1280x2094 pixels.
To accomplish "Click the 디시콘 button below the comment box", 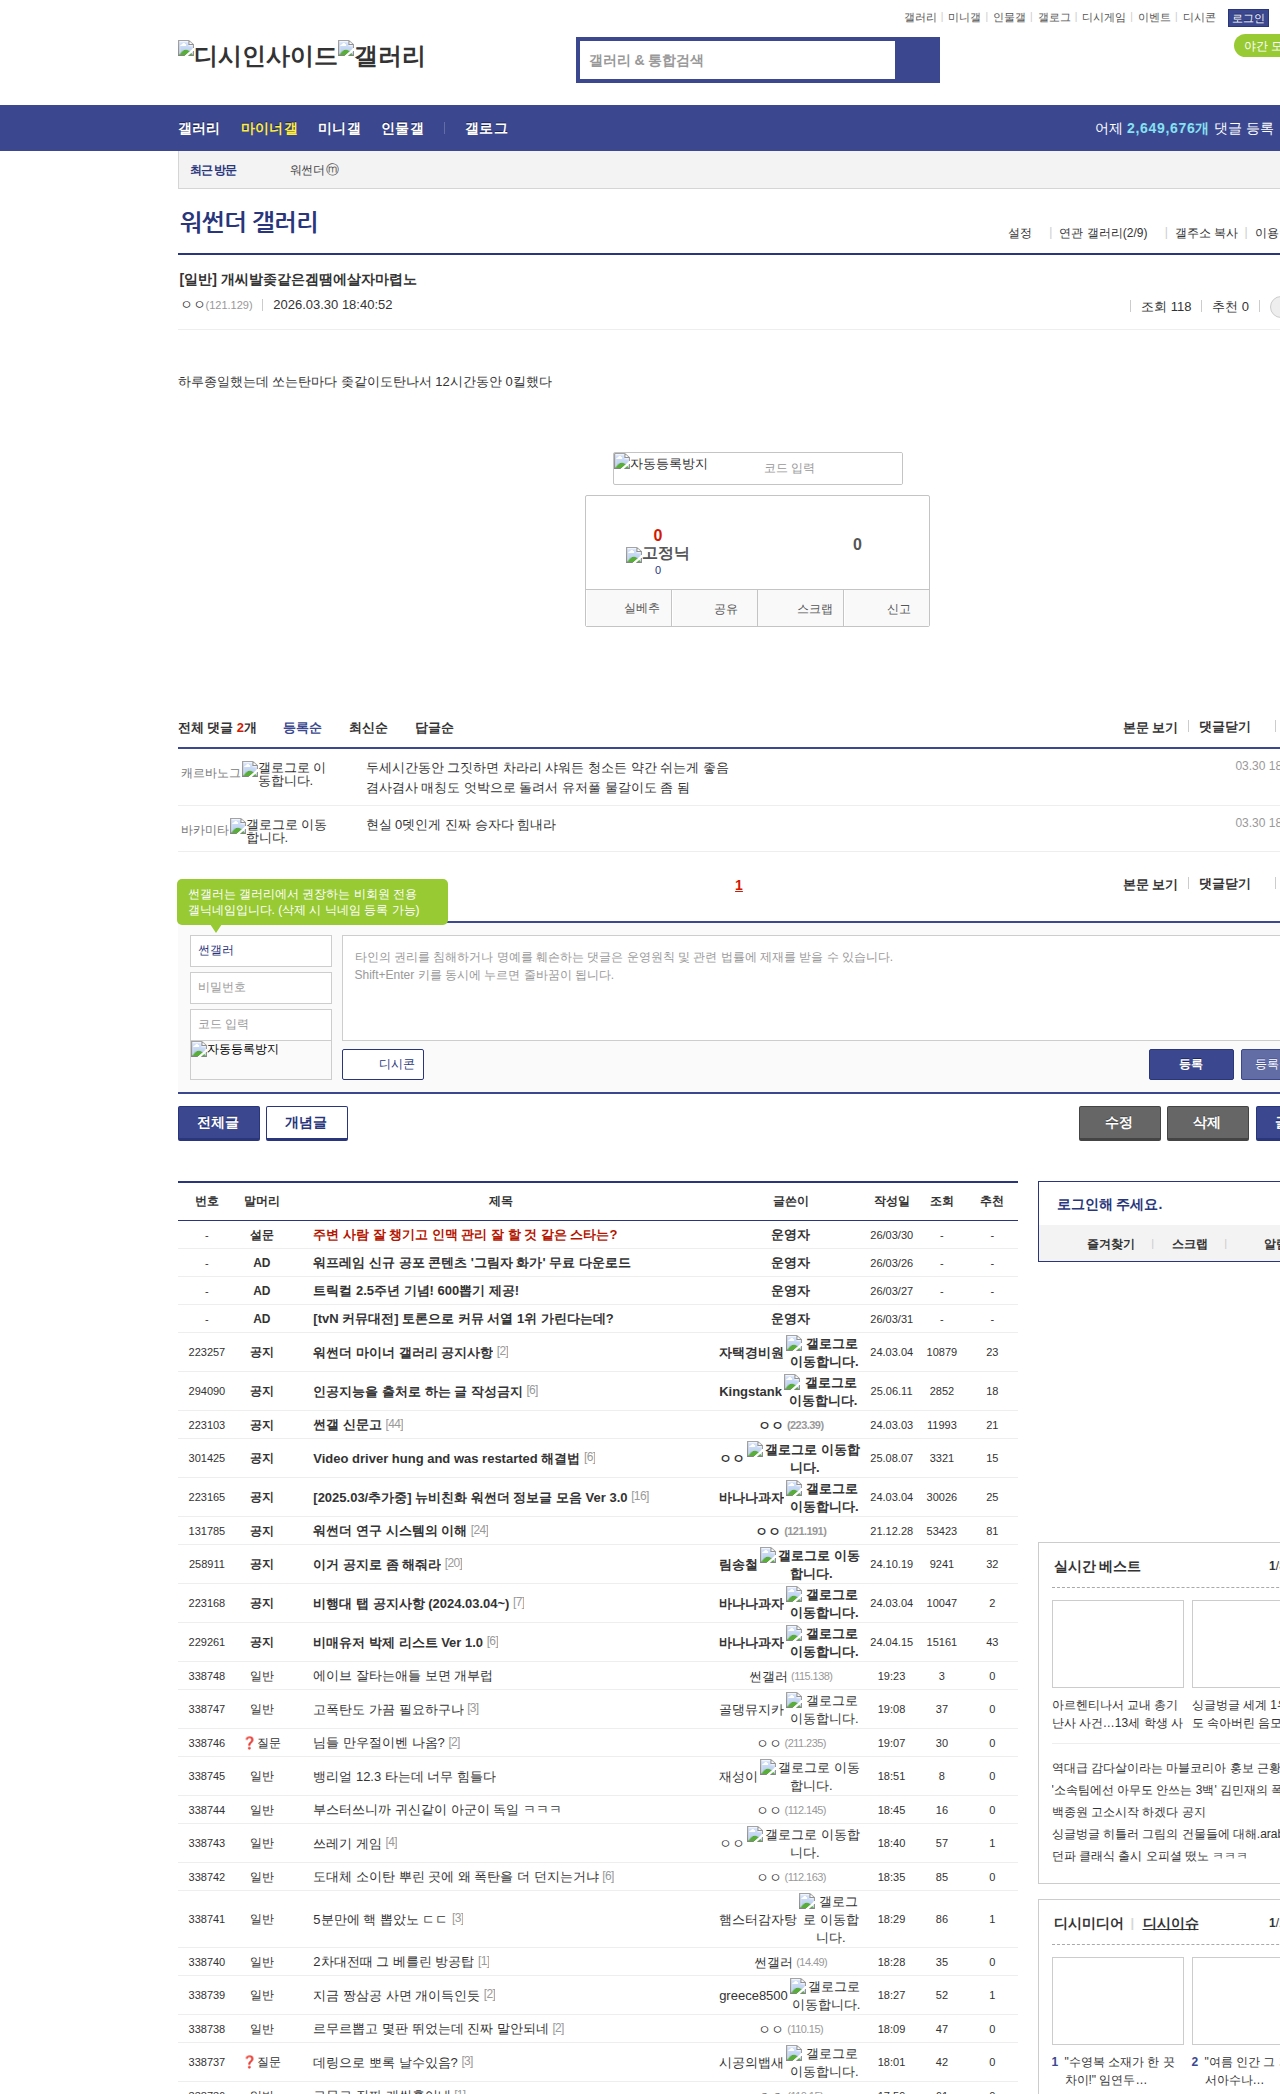I will pos(383,1064).
